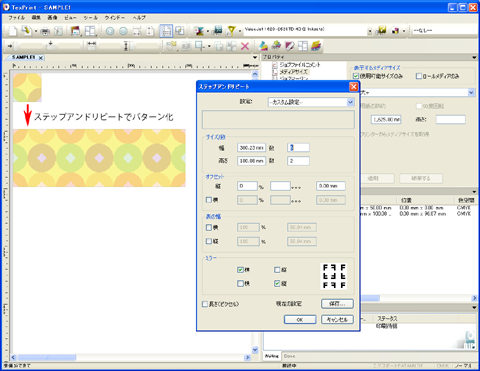This screenshot has width=480, height=371.
Task: Switch to the Done queue tab
Action: click(x=289, y=356)
